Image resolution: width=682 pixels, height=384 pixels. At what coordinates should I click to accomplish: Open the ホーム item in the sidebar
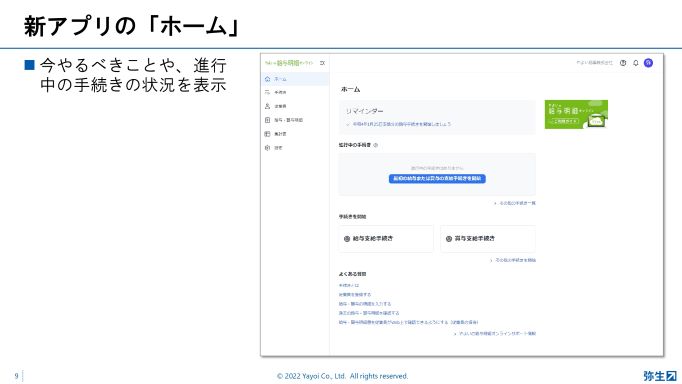click(x=295, y=79)
